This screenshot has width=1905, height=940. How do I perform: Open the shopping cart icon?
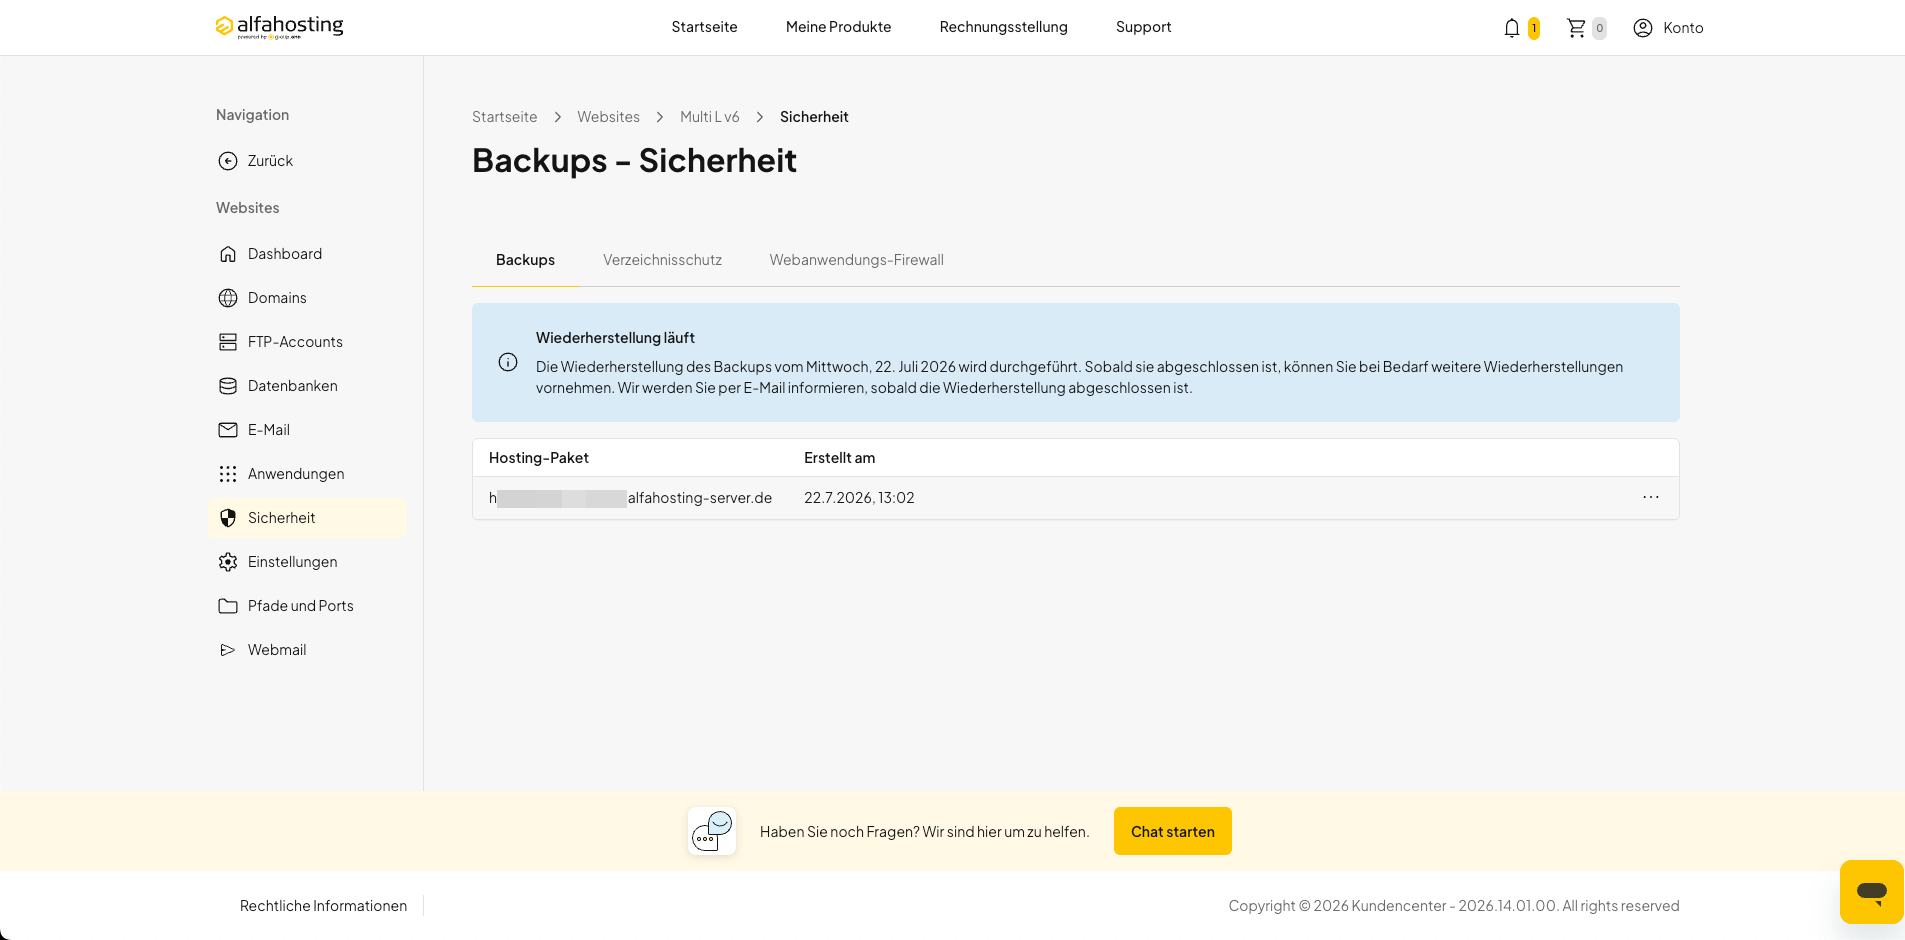coord(1576,28)
